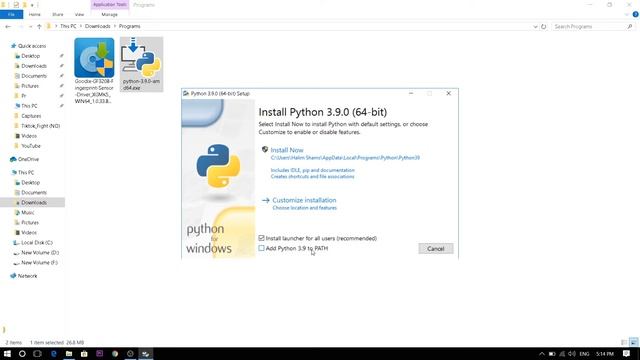The image size is (640, 360).
Task: Switch to Python setup taskbar icon
Action: [x=146, y=353]
